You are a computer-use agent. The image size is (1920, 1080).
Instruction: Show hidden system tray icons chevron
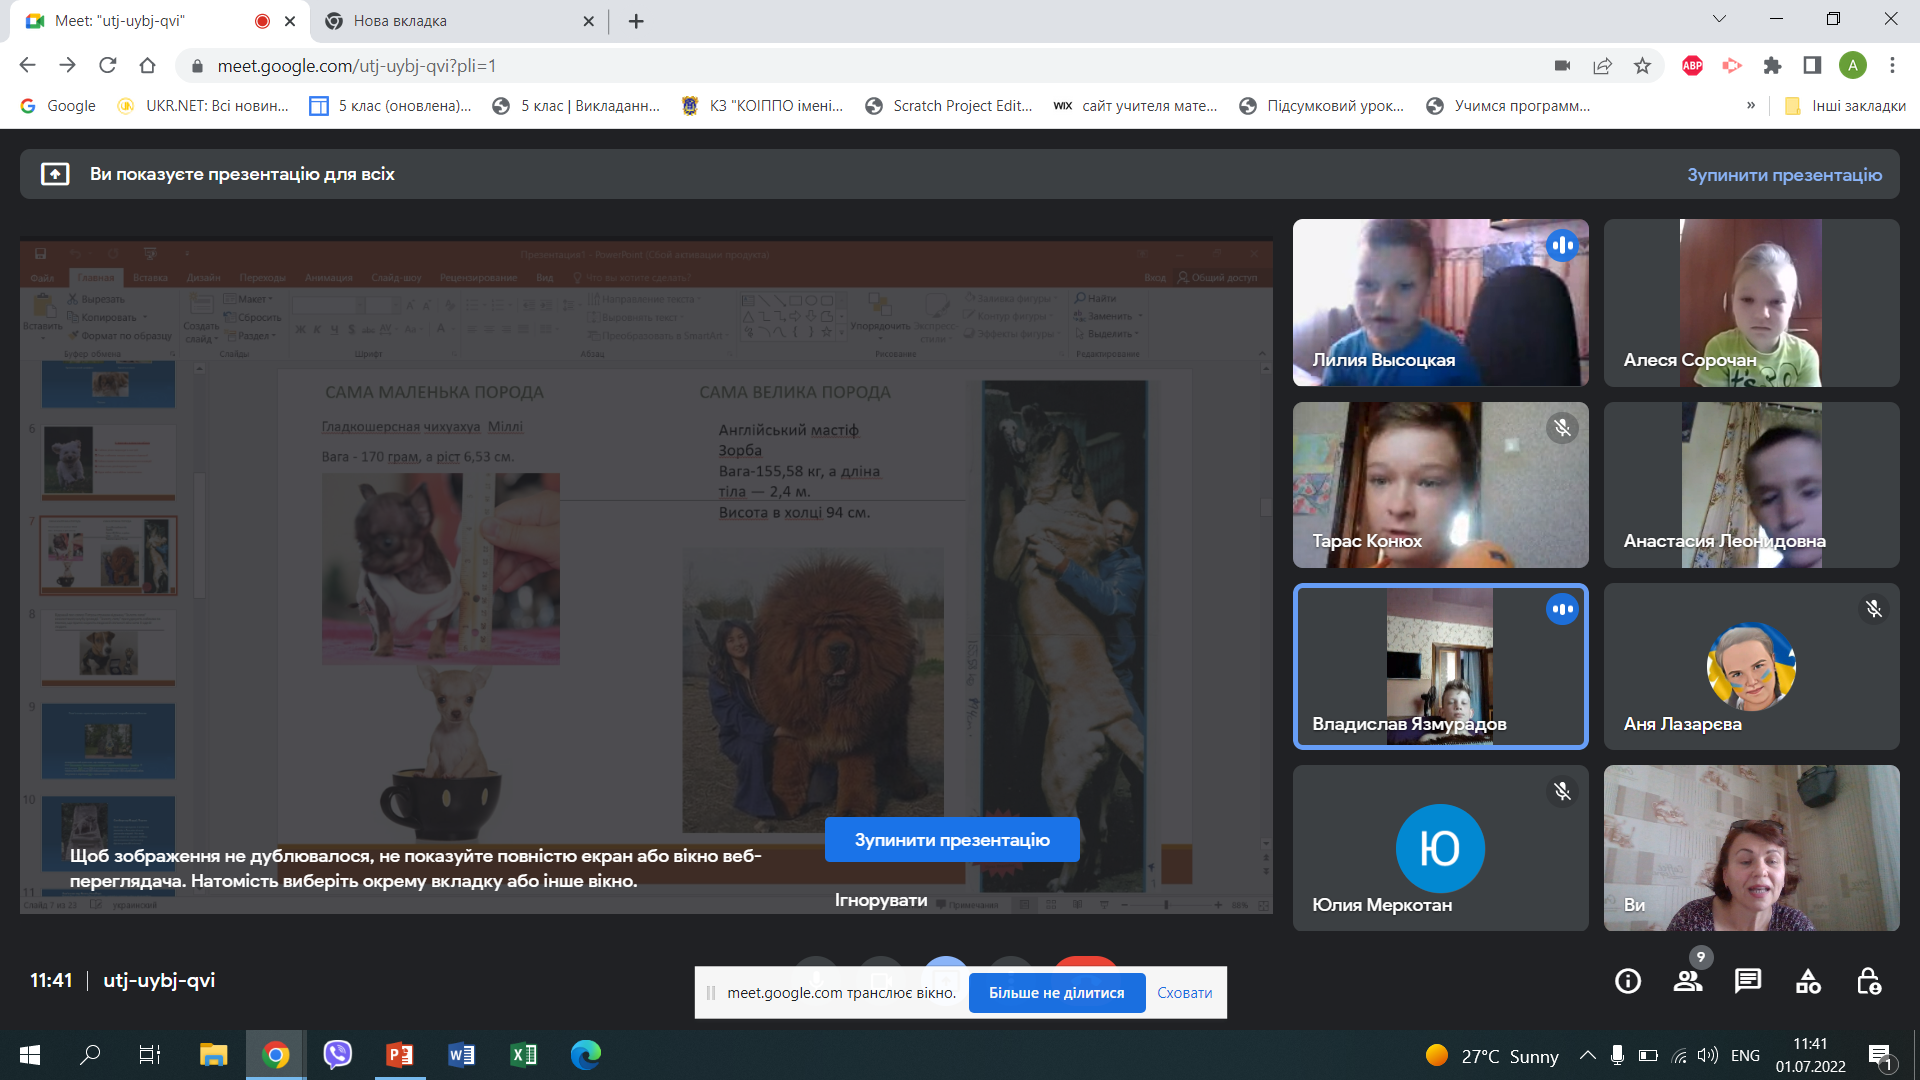[1587, 1056]
